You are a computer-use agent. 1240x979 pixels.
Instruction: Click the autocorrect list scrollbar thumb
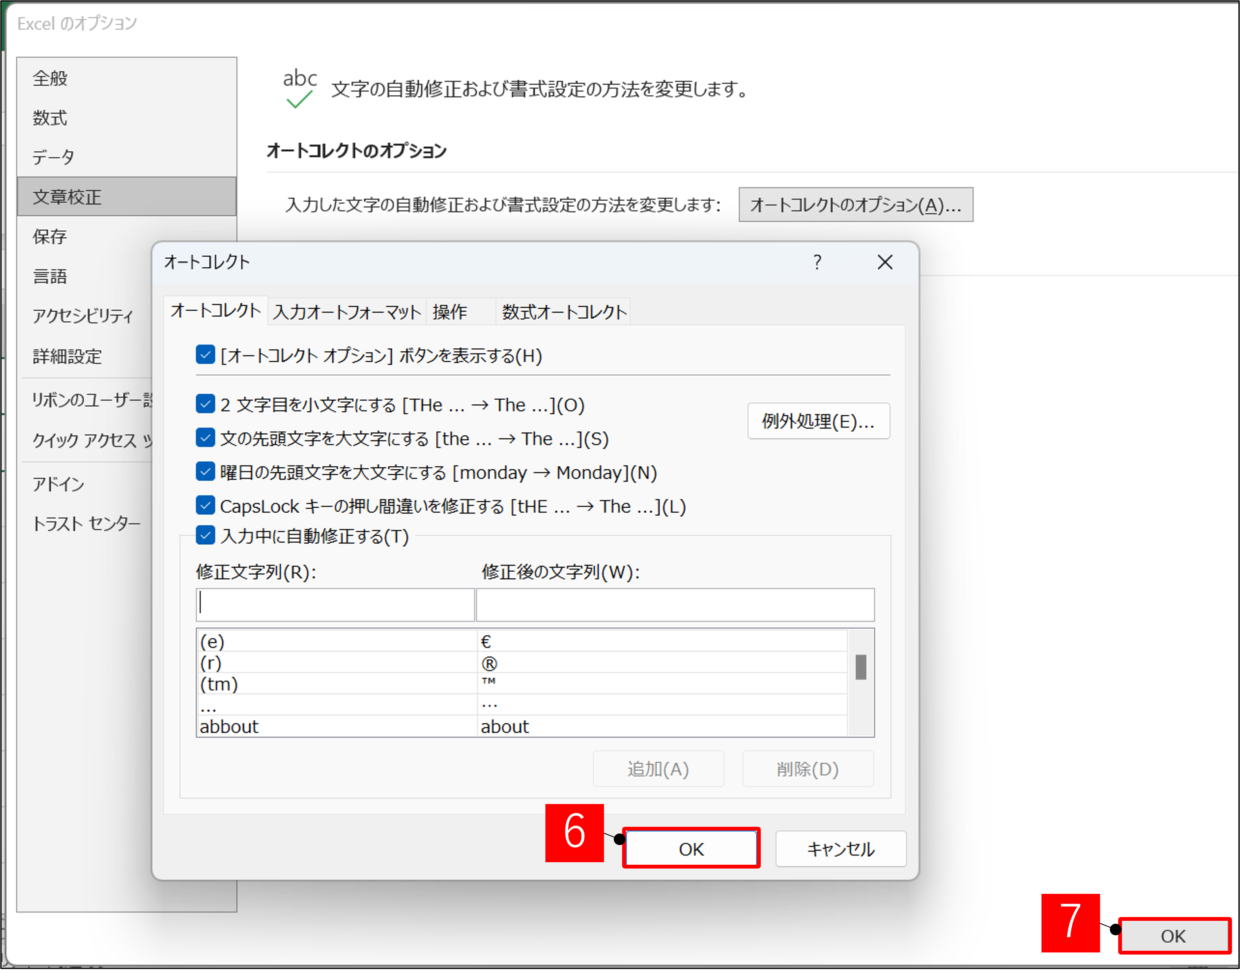[861, 667]
